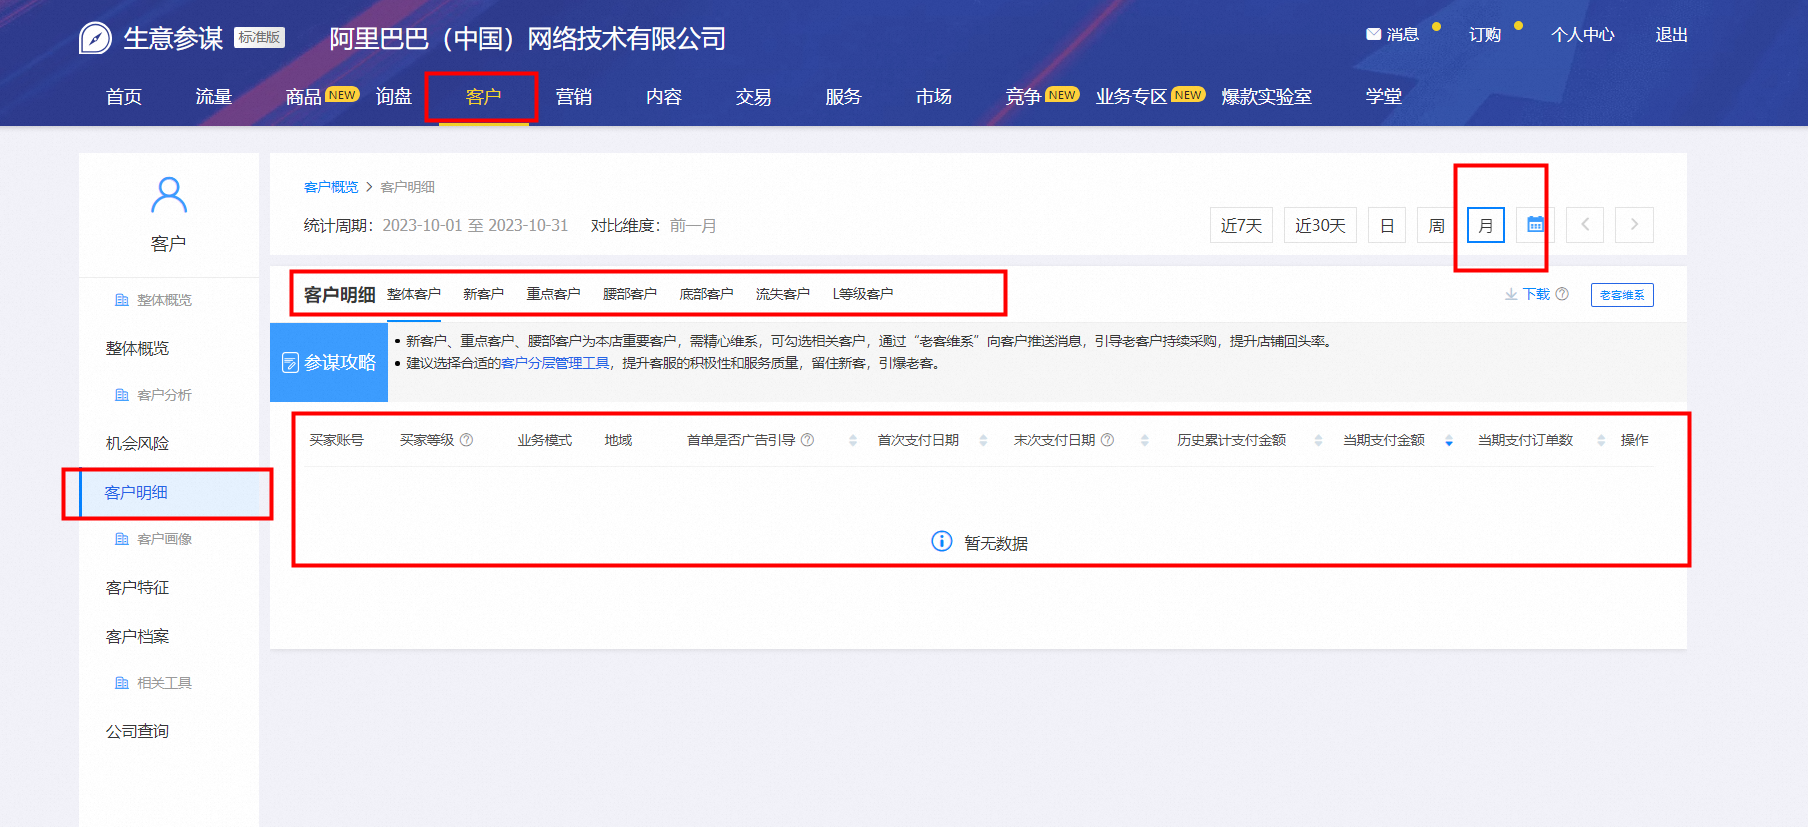Viewport: 1808px width, 827px height.
Task: Click help icon beside 末次支付日期 column
Action: click(1107, 440)
